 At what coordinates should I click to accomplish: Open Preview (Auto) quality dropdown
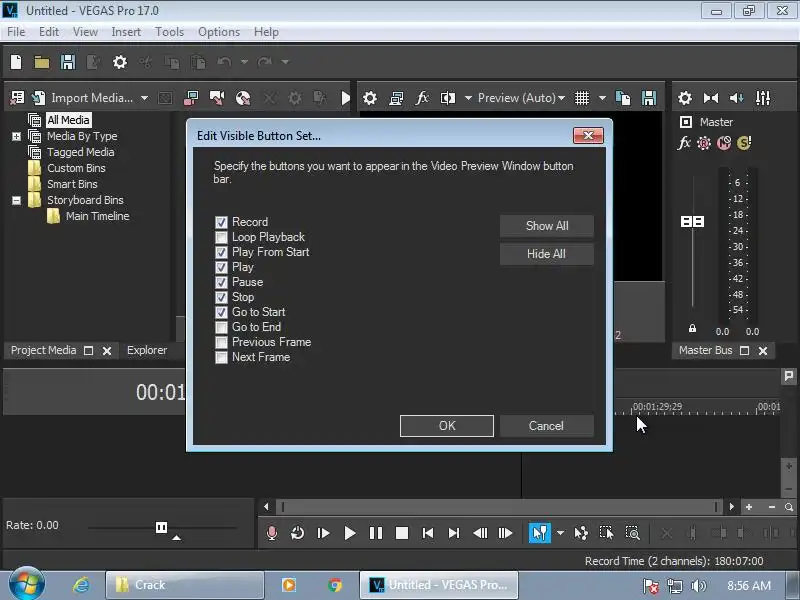point(521,97)
